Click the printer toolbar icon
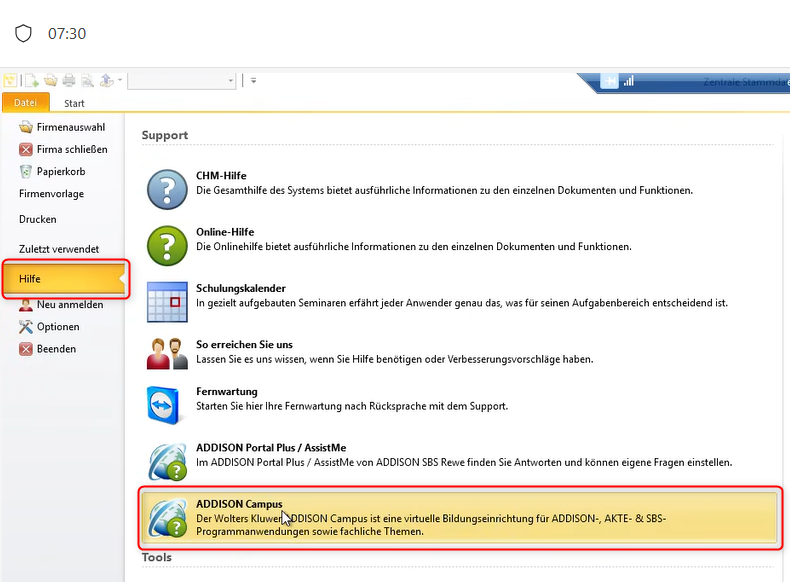This screenshot has width=790, height=582. [69, 81]
